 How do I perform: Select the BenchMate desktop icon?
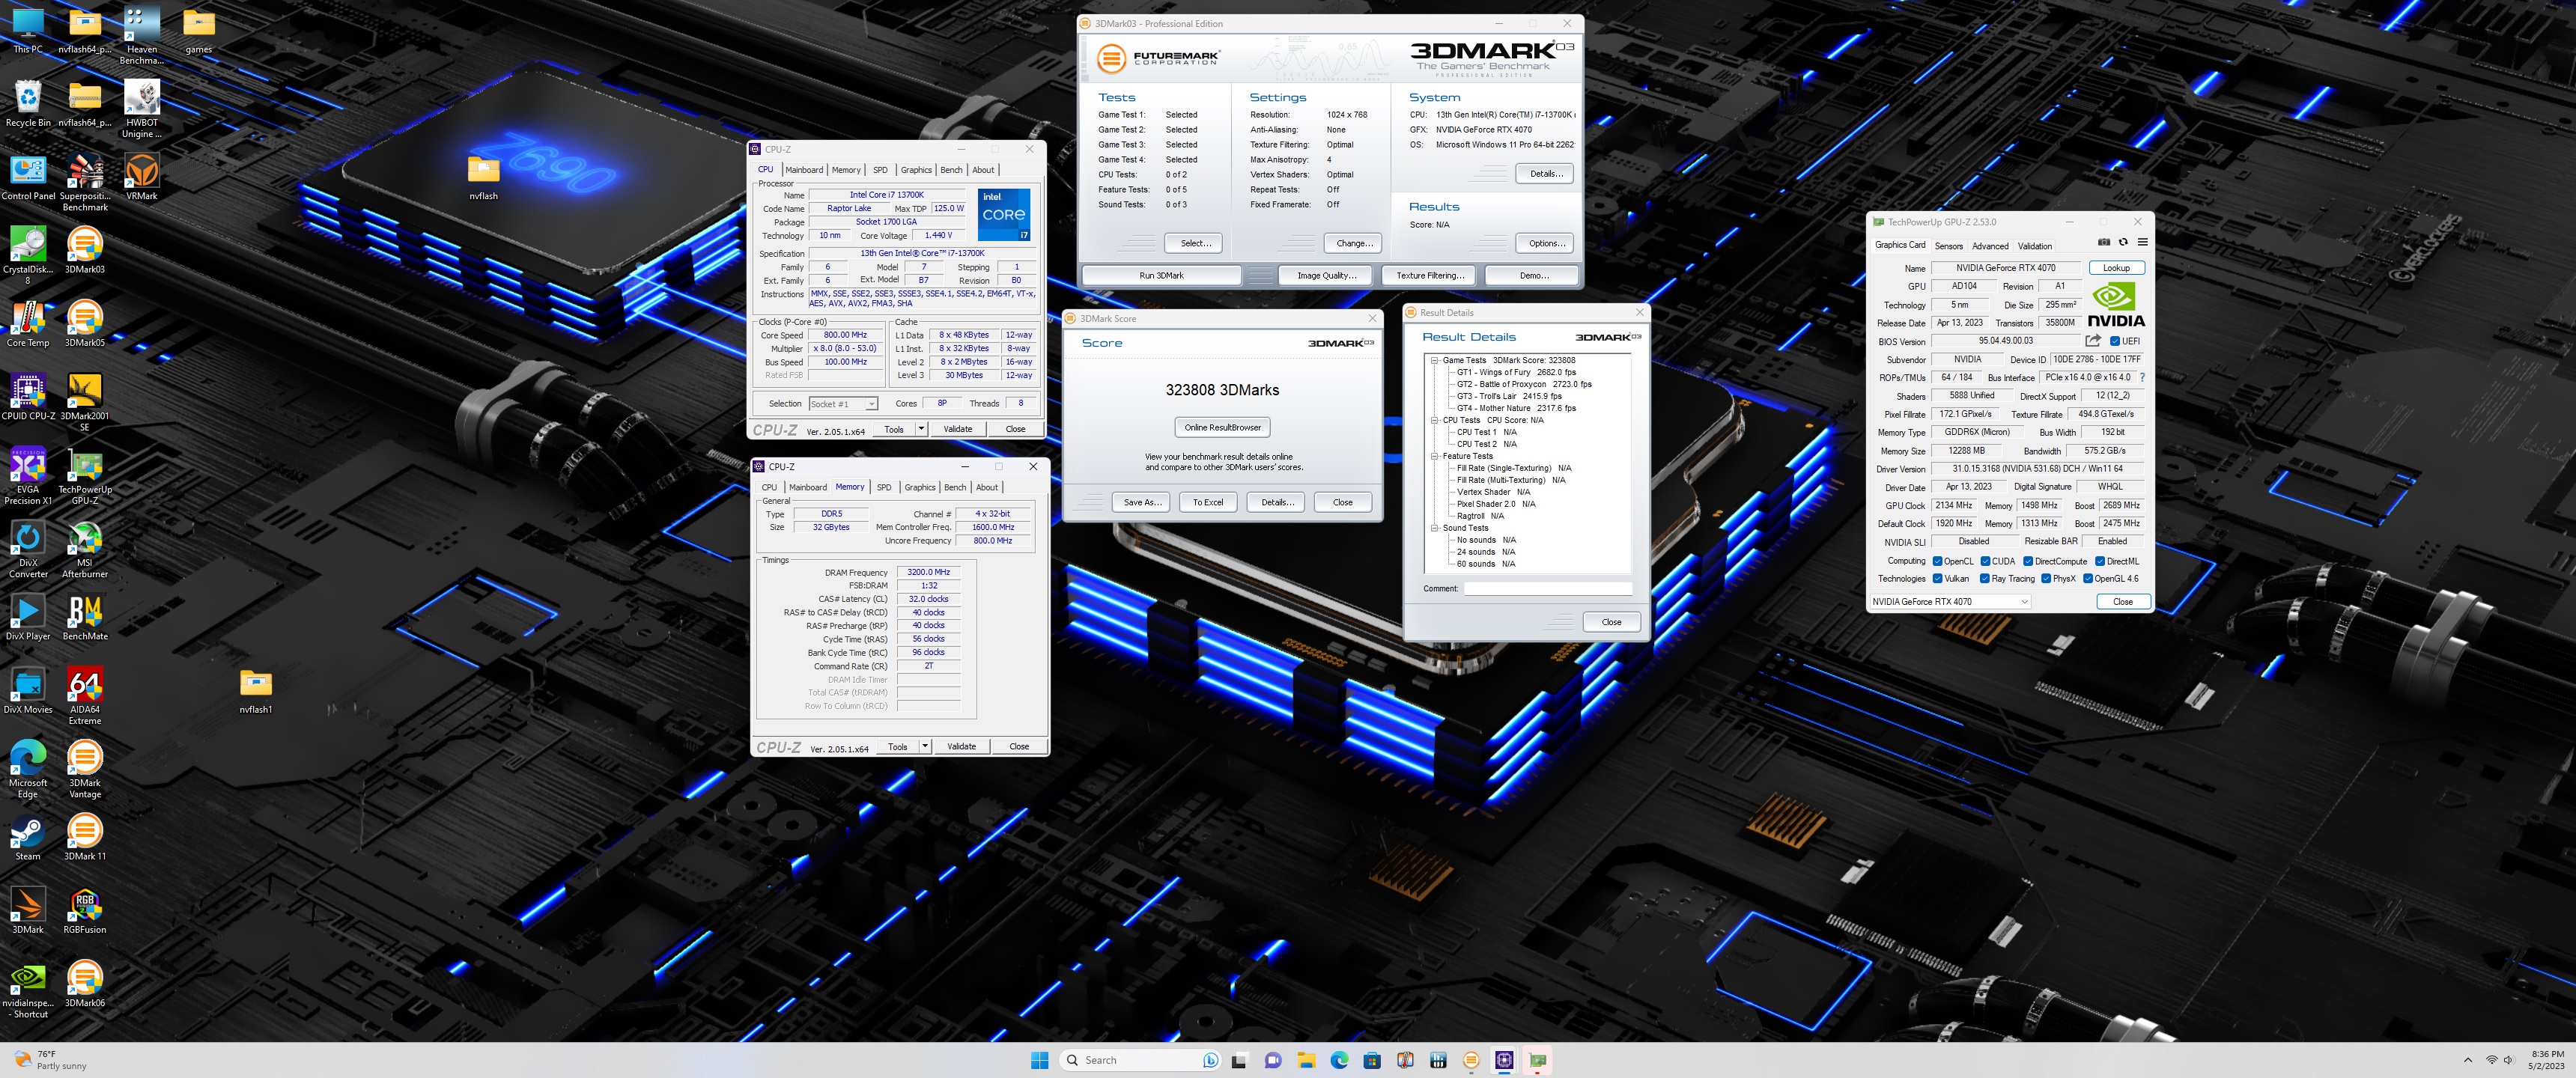pos(85,616)
